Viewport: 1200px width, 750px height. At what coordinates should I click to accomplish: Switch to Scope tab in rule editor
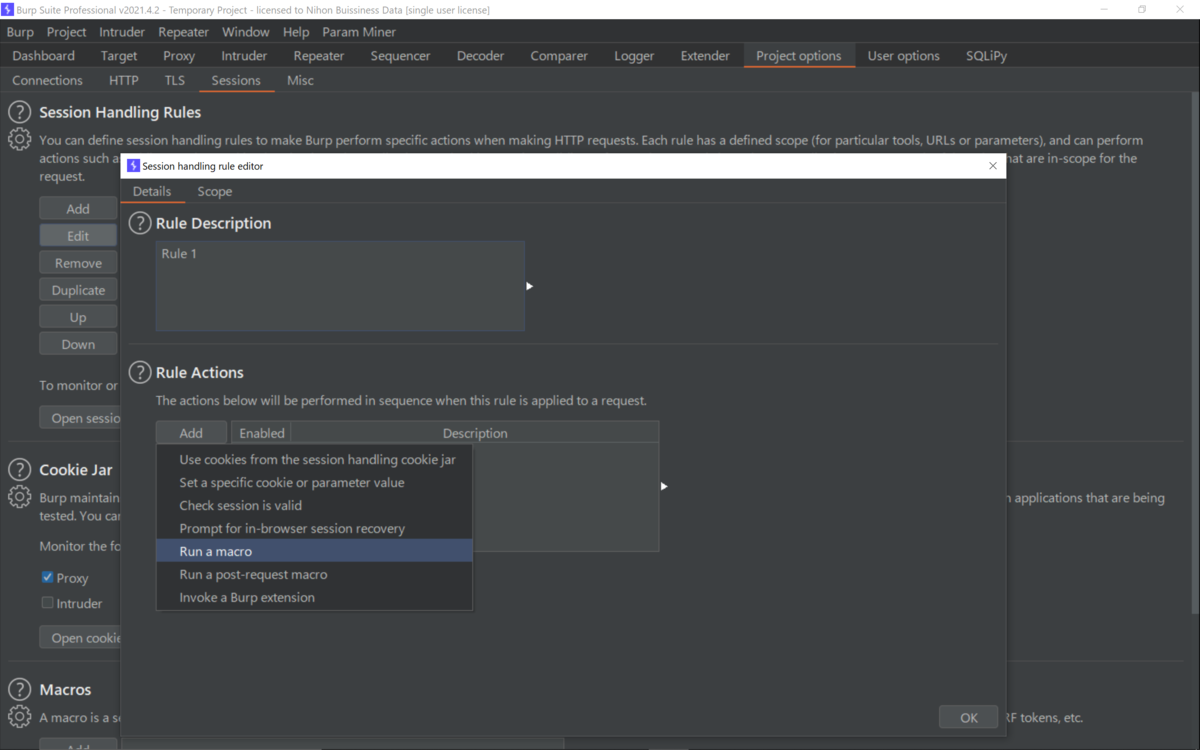coord(214,191)
